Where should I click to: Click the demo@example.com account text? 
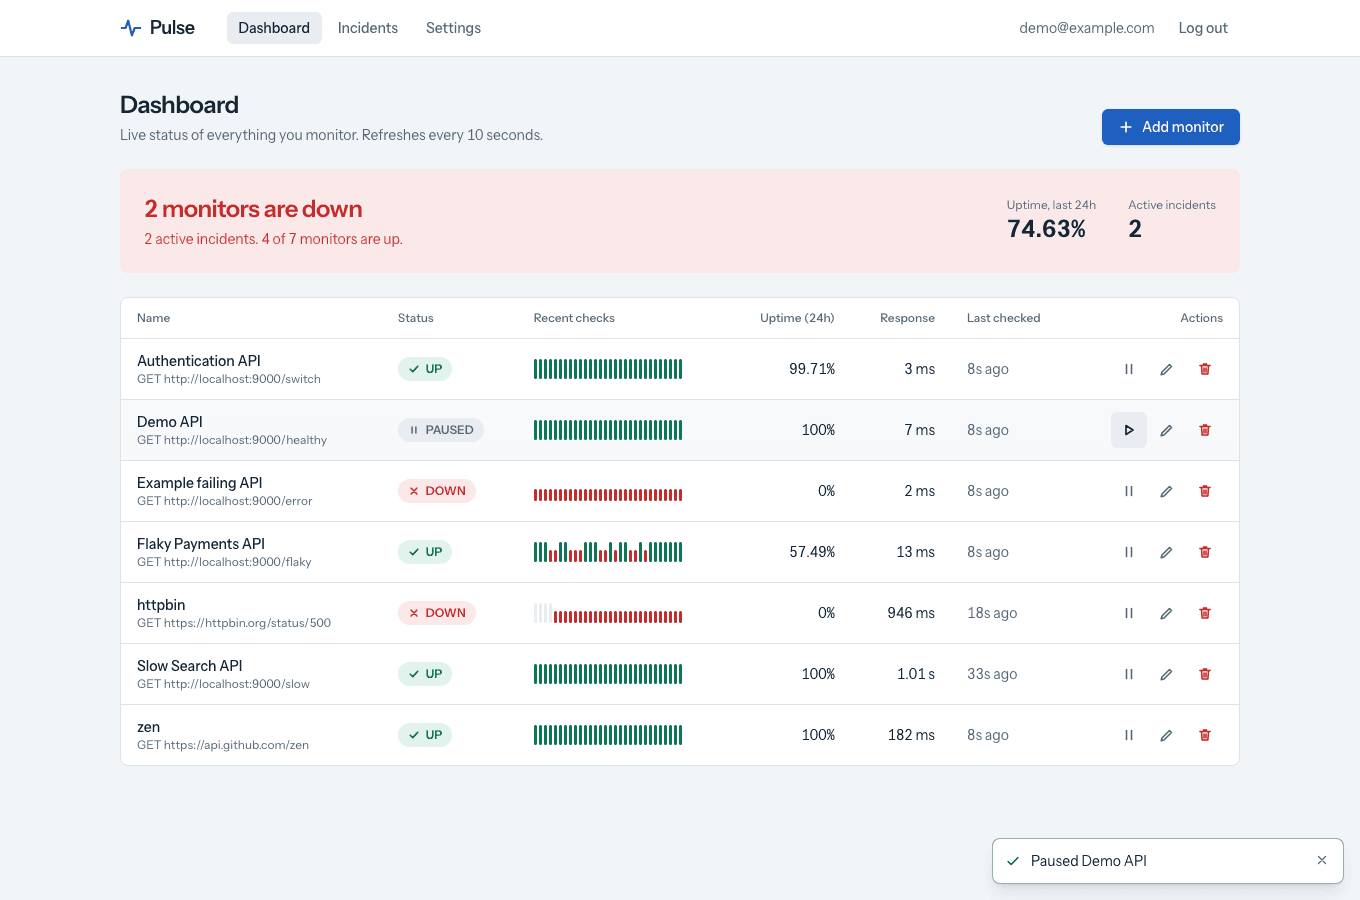[1087, 28]
